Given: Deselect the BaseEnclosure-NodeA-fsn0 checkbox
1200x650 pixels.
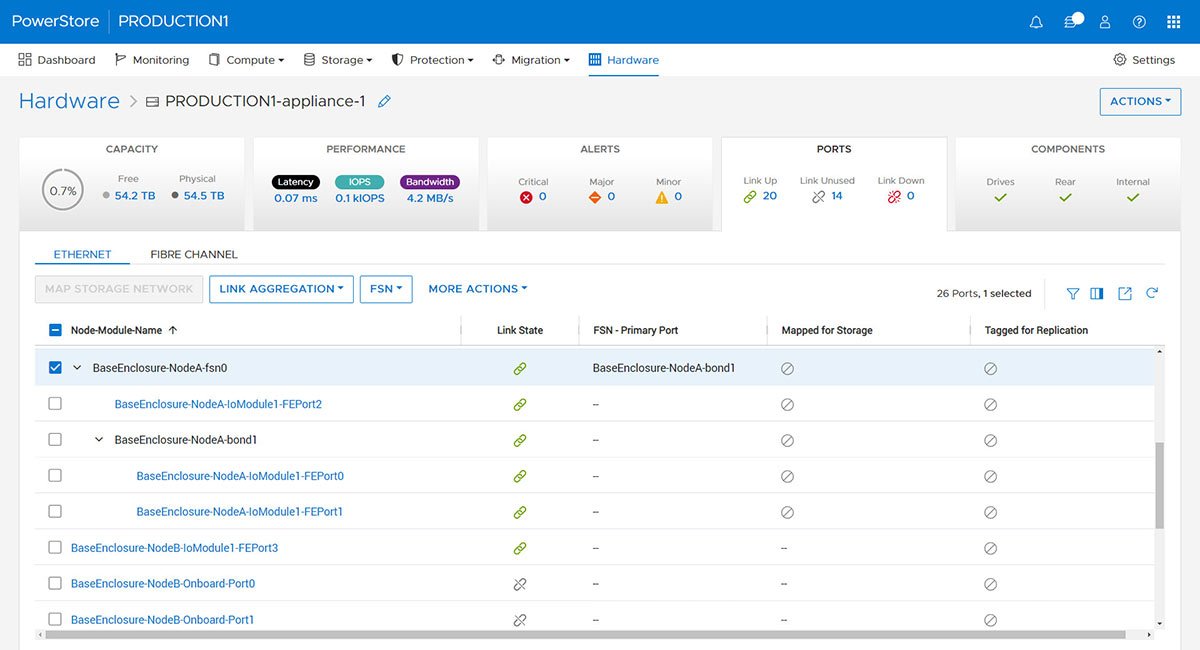Looking at the screenshot, I should [55, 367].
